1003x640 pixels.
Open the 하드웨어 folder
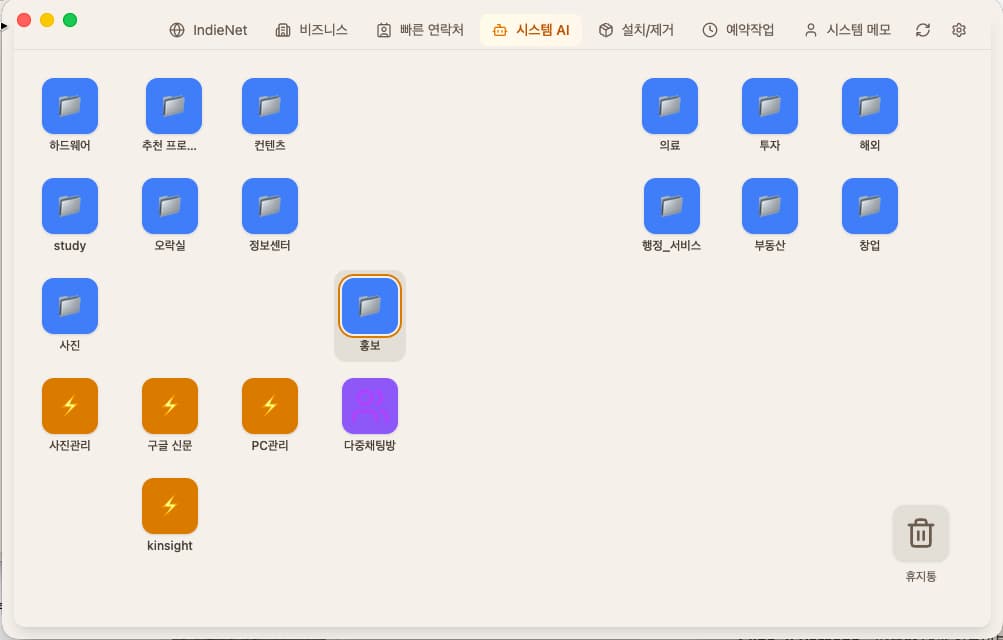click(x=69, y=105)
